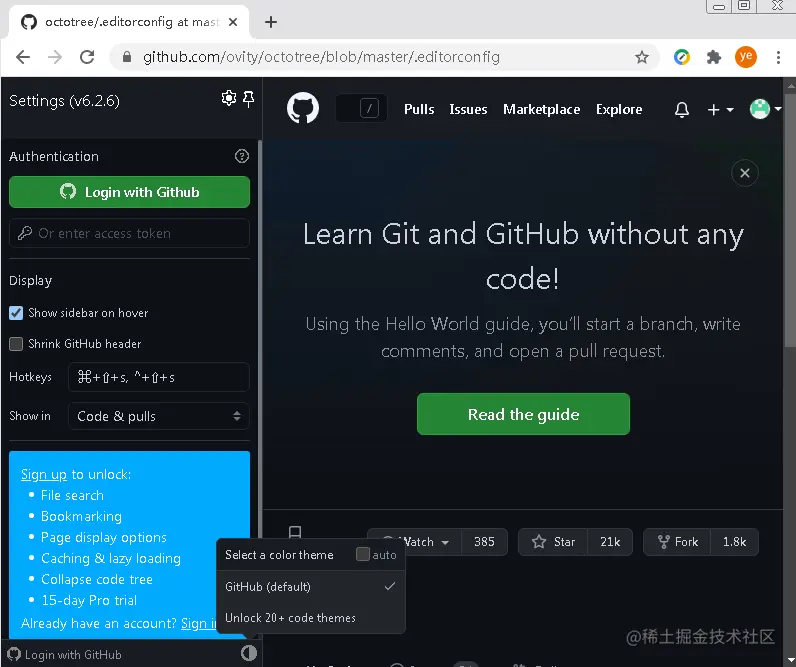Click Login with Github green button
796x667 pixels.
[x=129, y=192]
